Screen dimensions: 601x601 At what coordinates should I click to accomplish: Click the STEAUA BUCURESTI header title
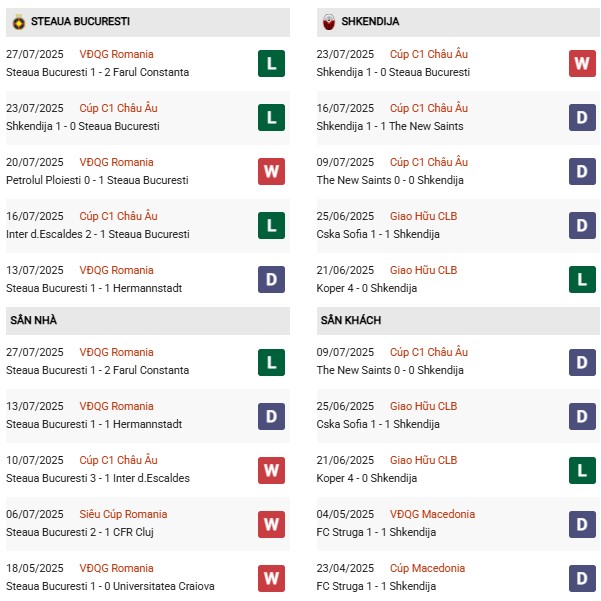coord(80,21)
